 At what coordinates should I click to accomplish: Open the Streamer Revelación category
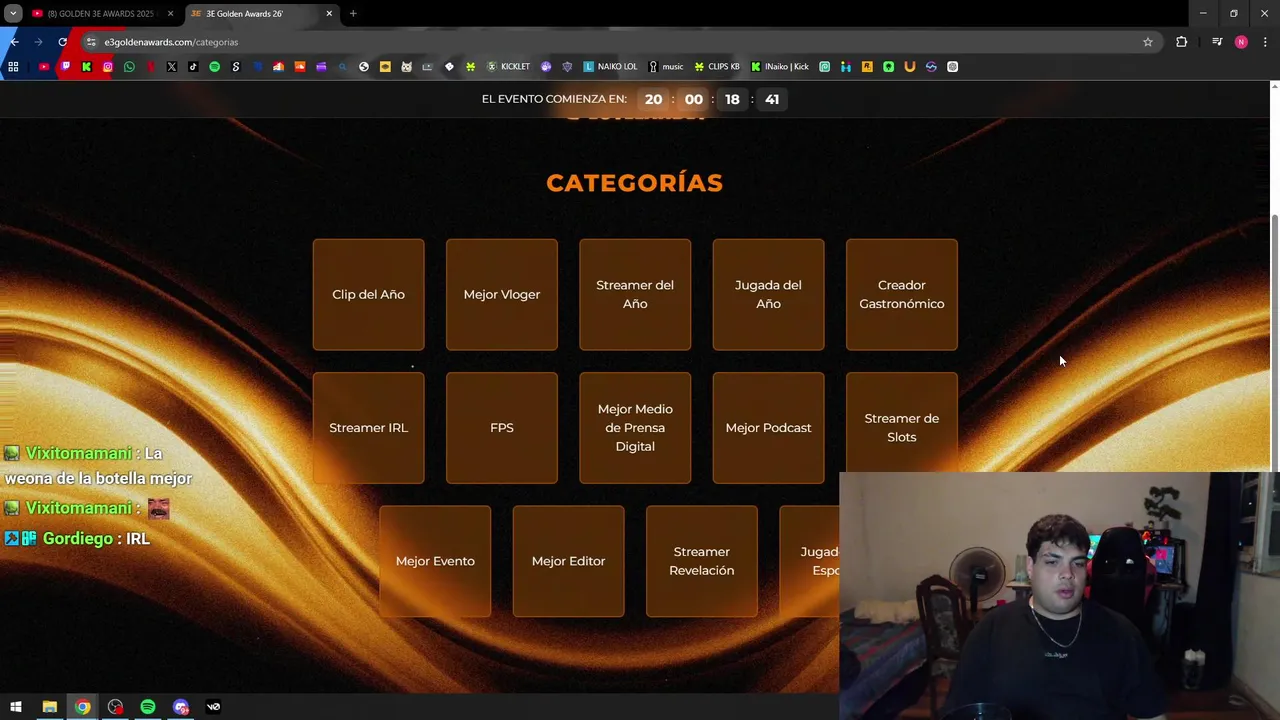tap(702, 561)
